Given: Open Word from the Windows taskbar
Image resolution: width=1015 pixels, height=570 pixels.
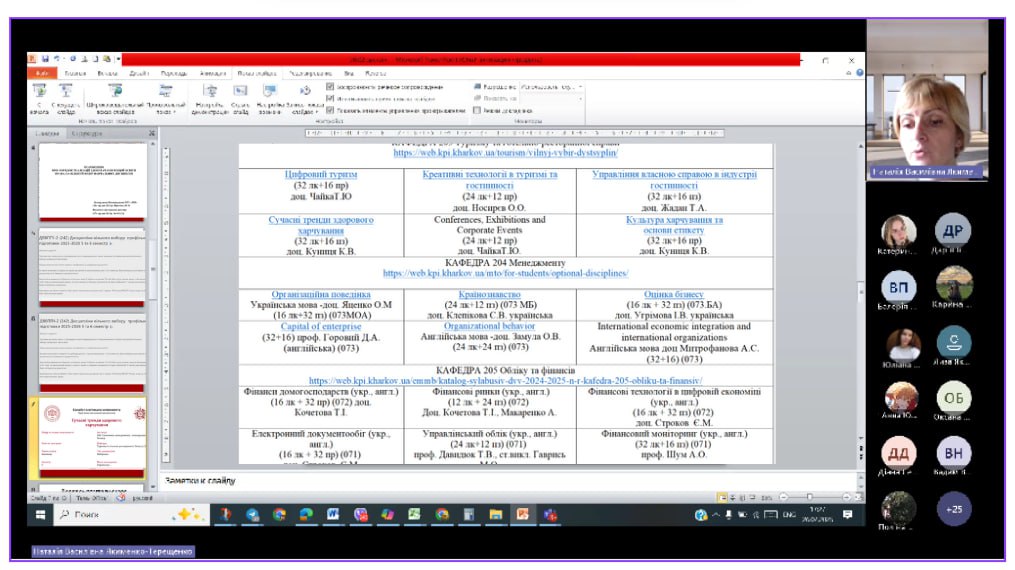Looking at the screenshot, I should [x=333, y=514].
